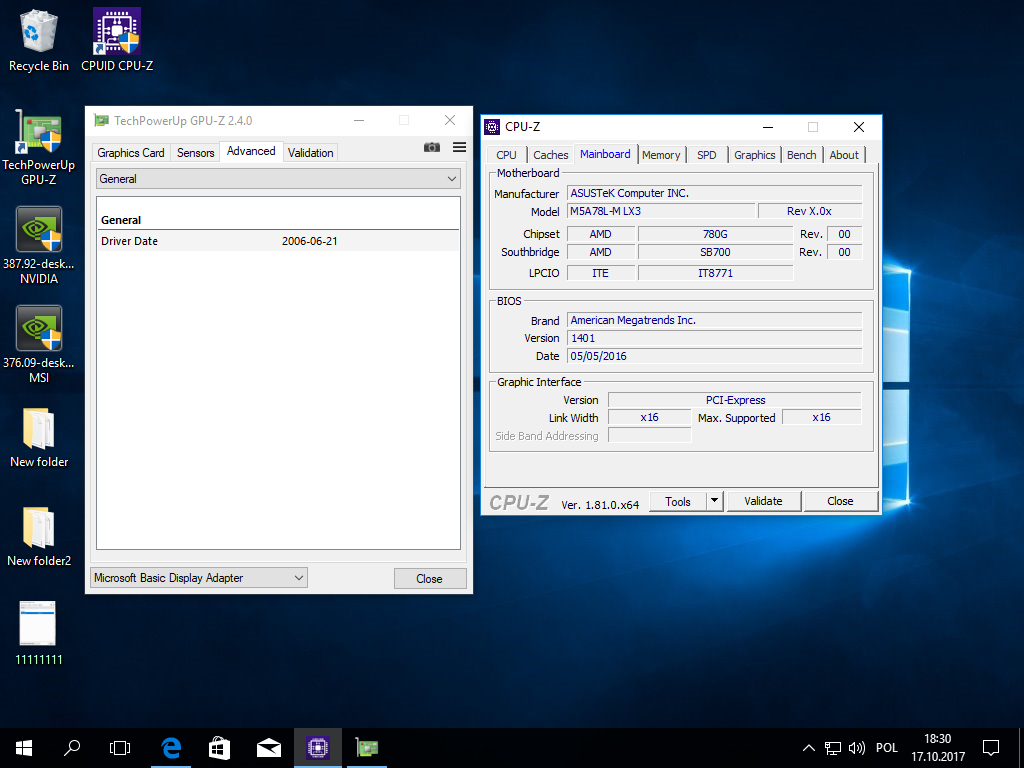Viewport: 1024px width, 768px height.
Task: Click the 780G chipset field
Action: pyautogui.click(x=715, y=234)
